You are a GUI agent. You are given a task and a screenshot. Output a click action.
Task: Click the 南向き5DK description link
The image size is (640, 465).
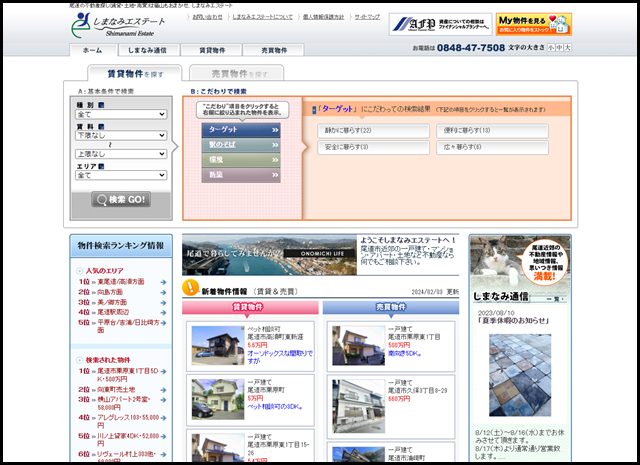[x=404, y=354]
